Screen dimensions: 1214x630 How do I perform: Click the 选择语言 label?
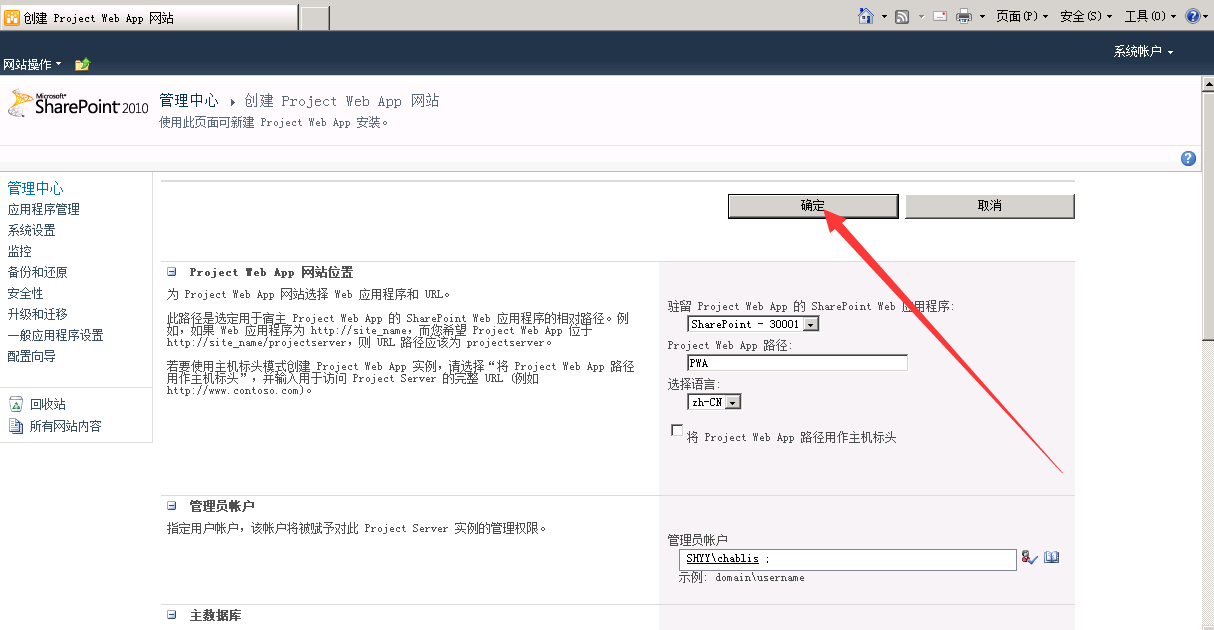(695, 384)
